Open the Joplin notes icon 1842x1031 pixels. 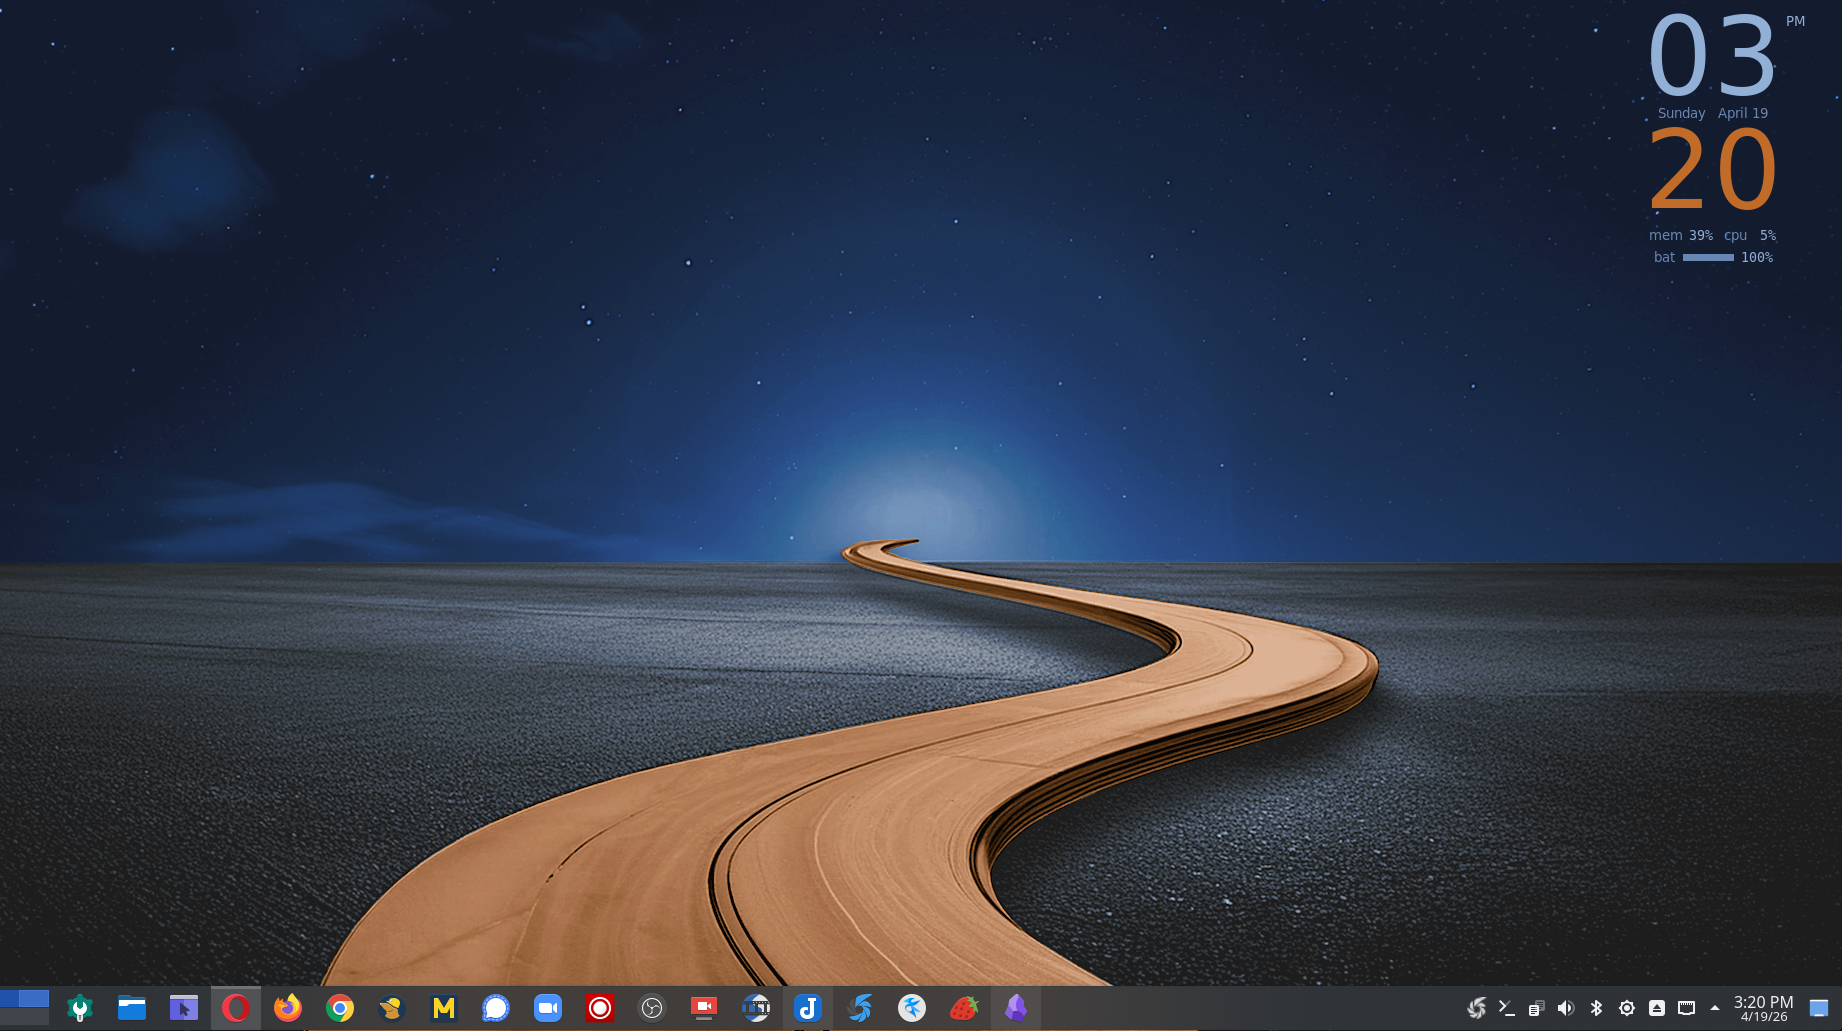coord(808,1008)
